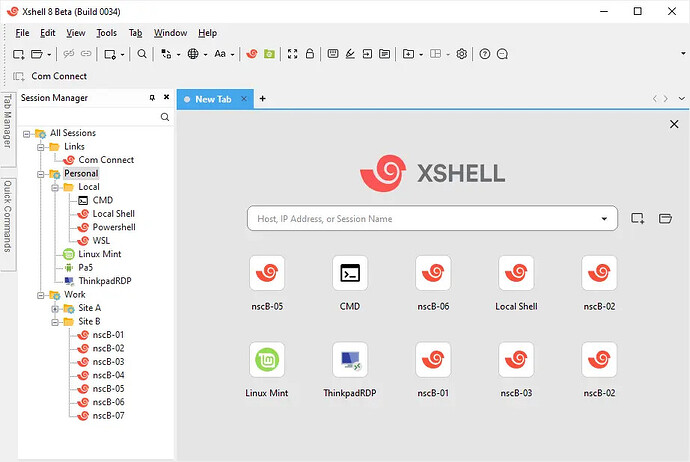Click the New session toolbar icon
The height and width of the screenshot is (462, 690).
coord(18,54)
